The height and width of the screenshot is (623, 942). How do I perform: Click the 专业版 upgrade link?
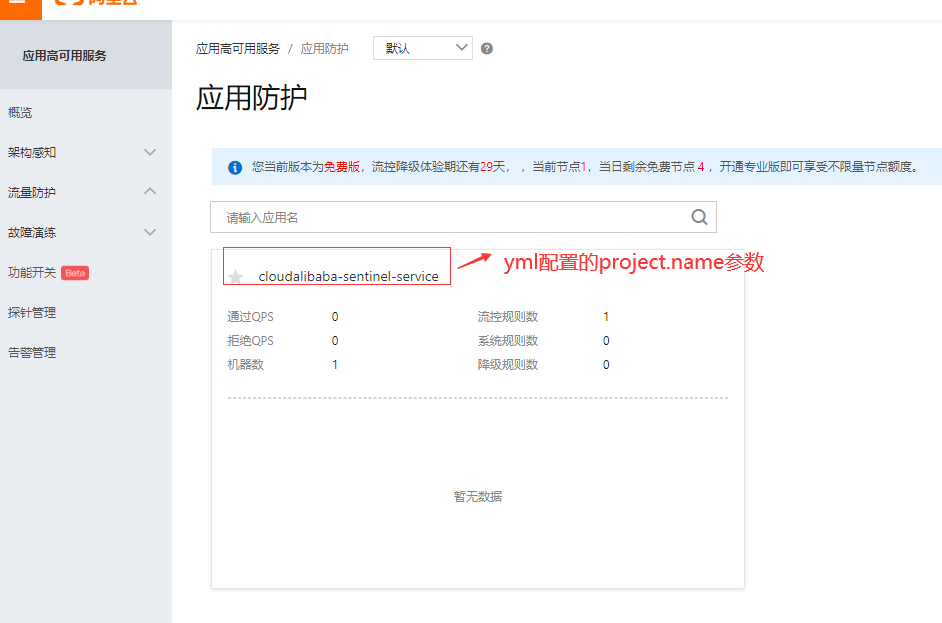pyautogui.click(x=762, y=167)
